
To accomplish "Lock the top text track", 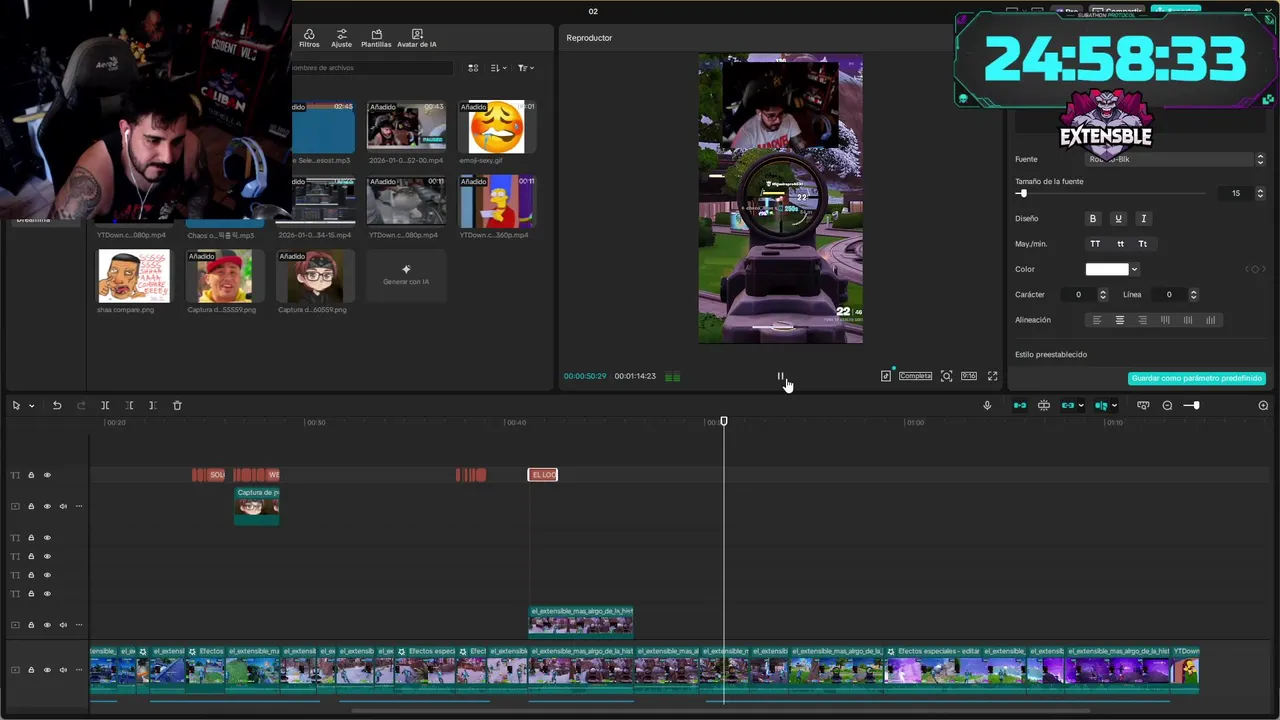I will tap(31, 475).
